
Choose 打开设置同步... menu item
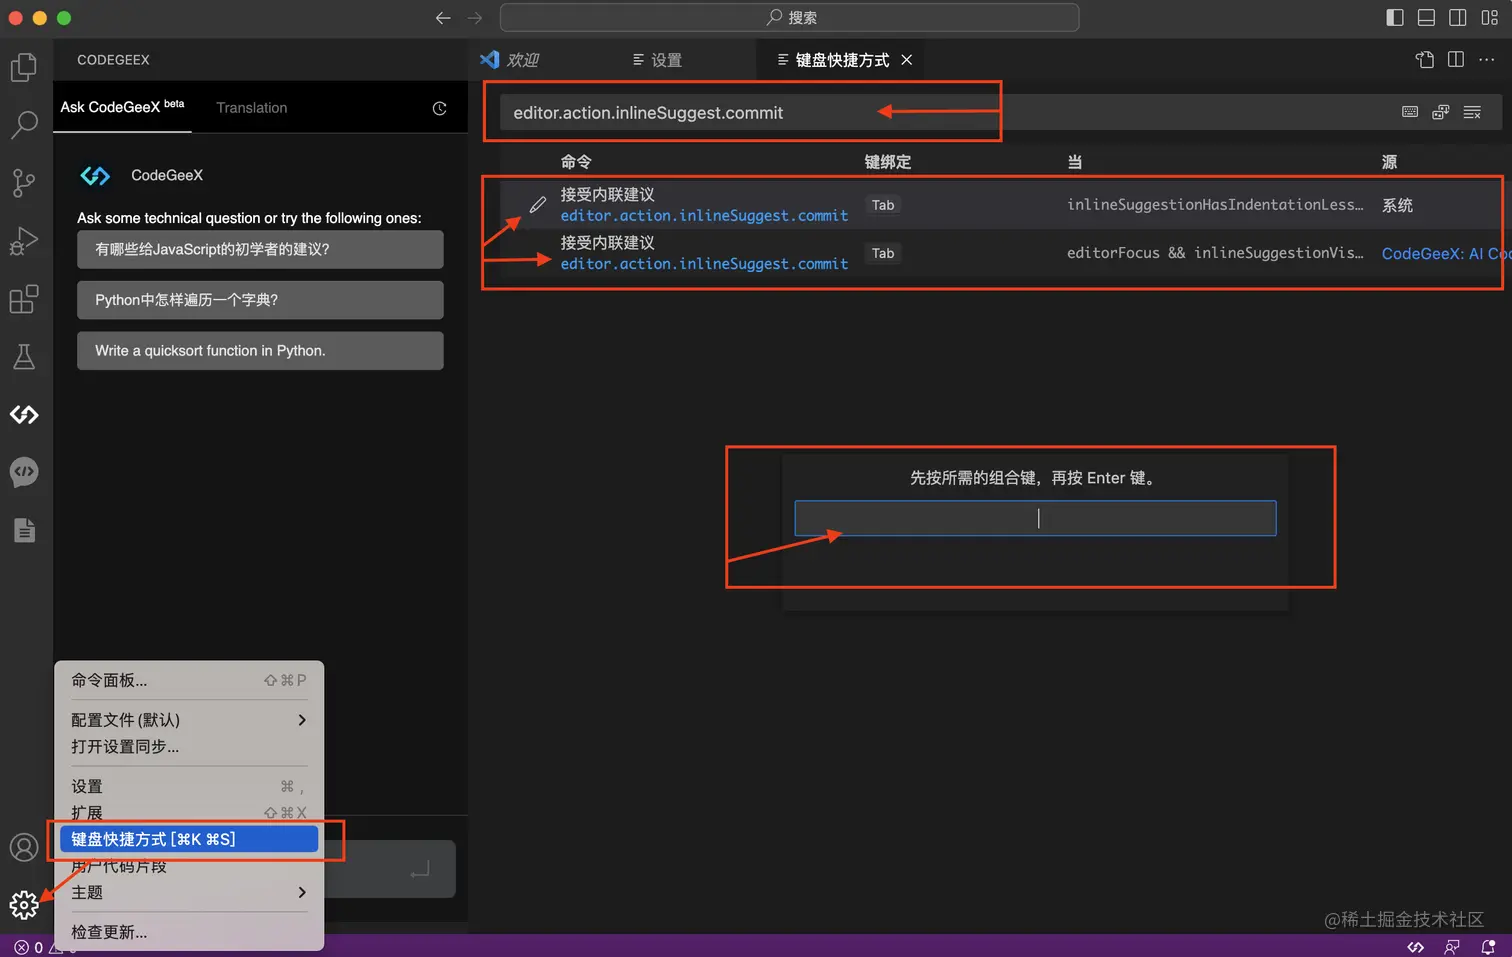point(189,747)
